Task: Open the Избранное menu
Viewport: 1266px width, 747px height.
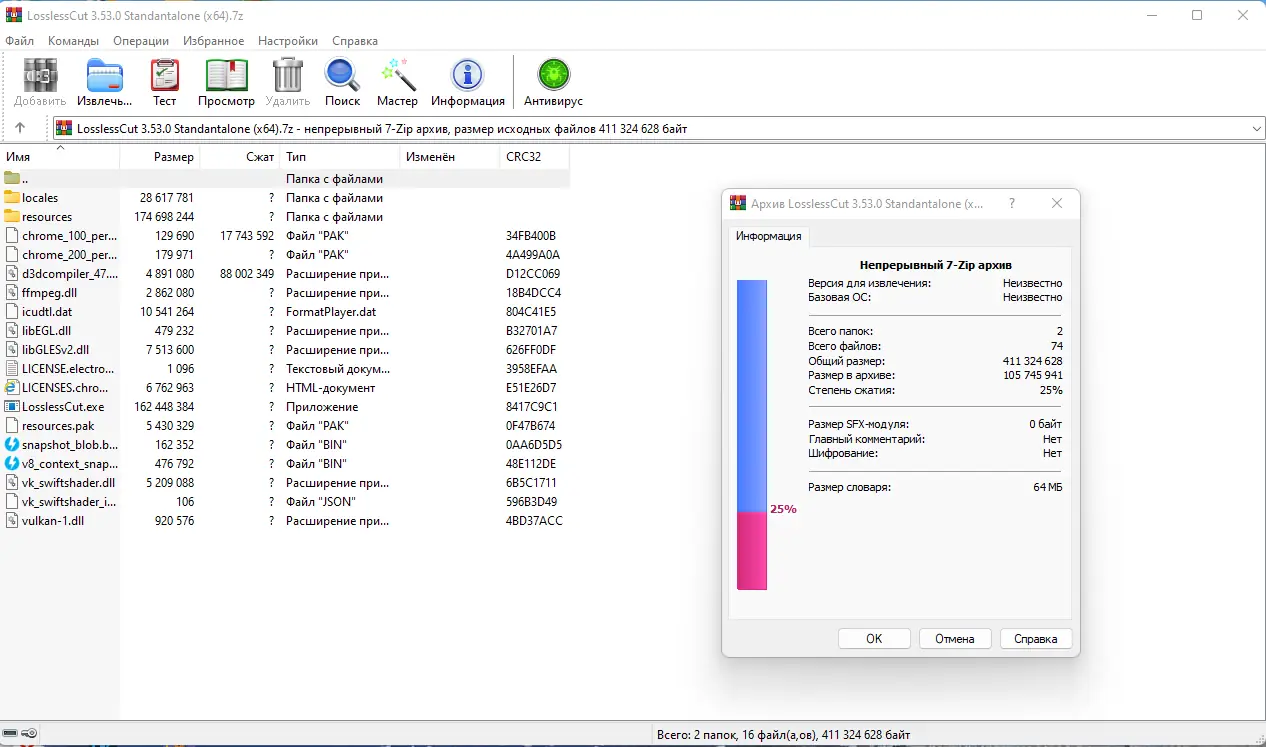Action: pos(214,41)
